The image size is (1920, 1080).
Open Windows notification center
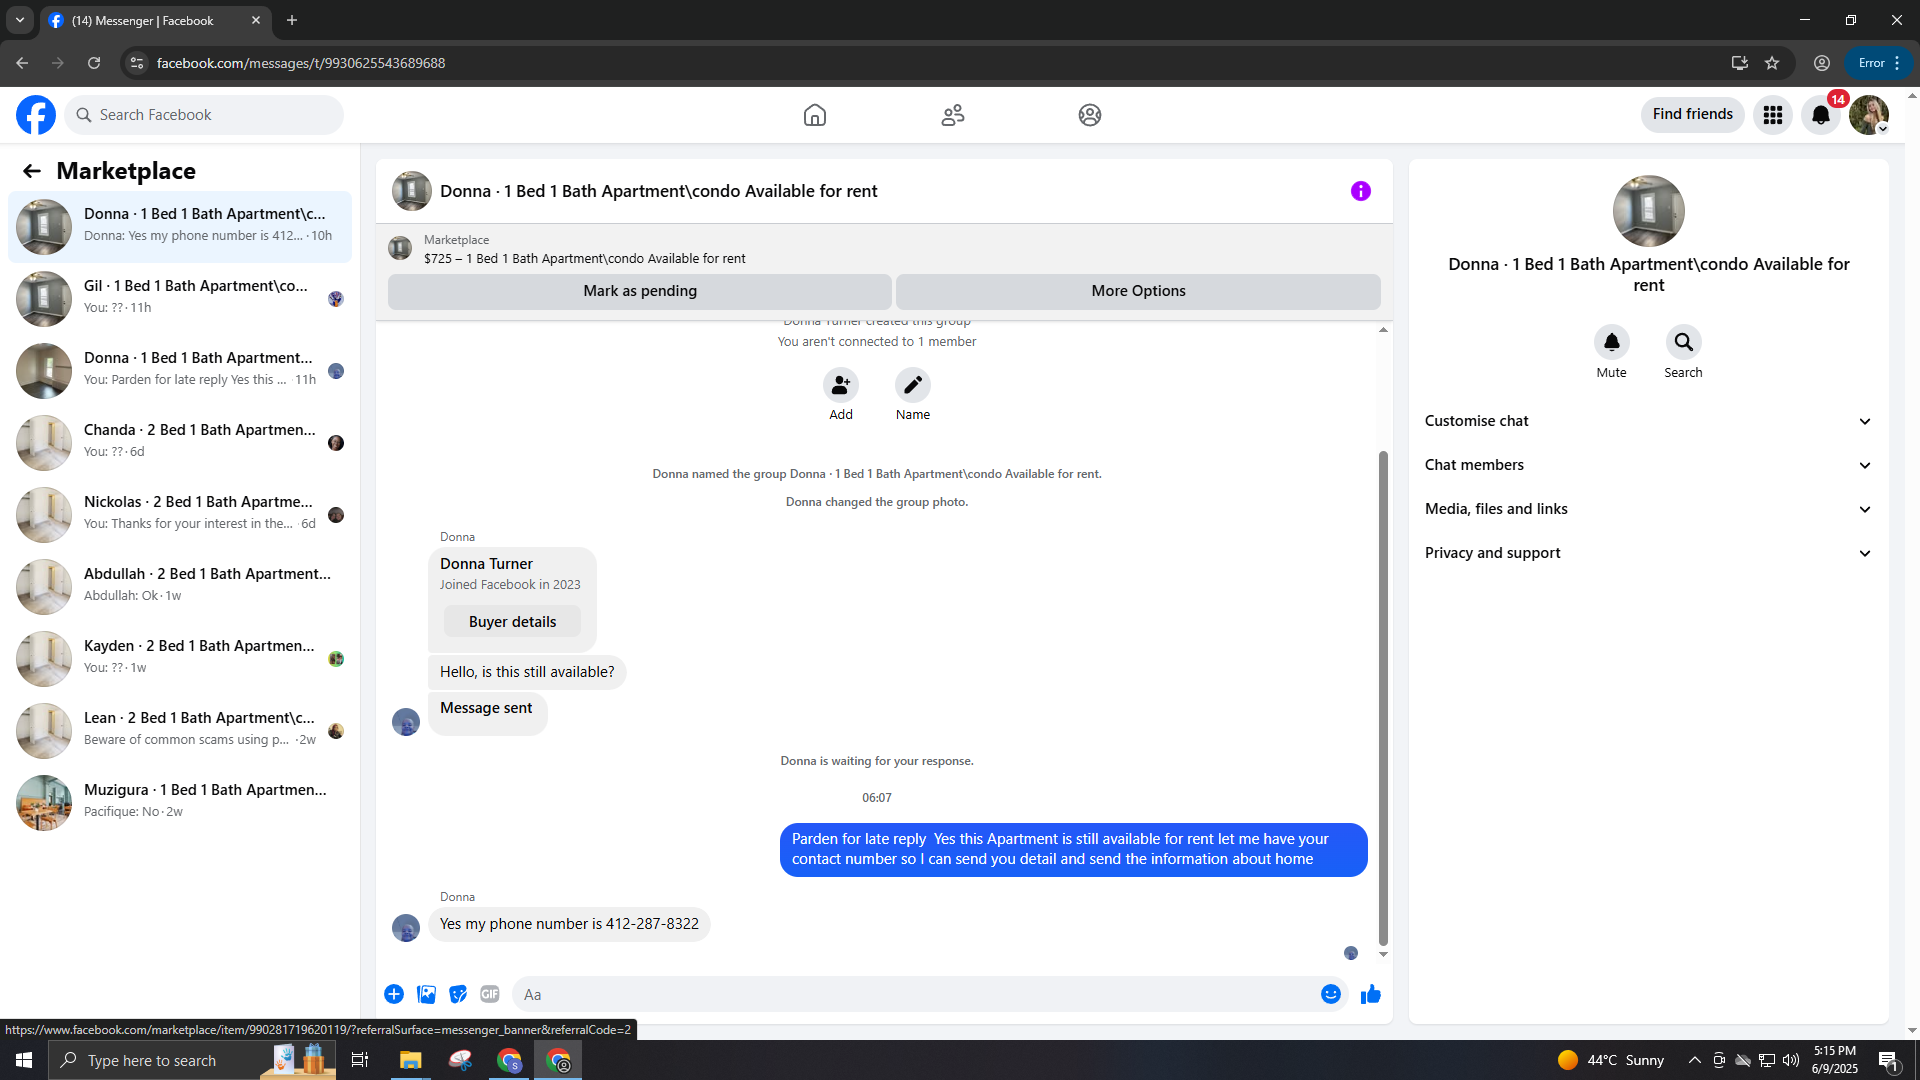click(1888, 1060)
